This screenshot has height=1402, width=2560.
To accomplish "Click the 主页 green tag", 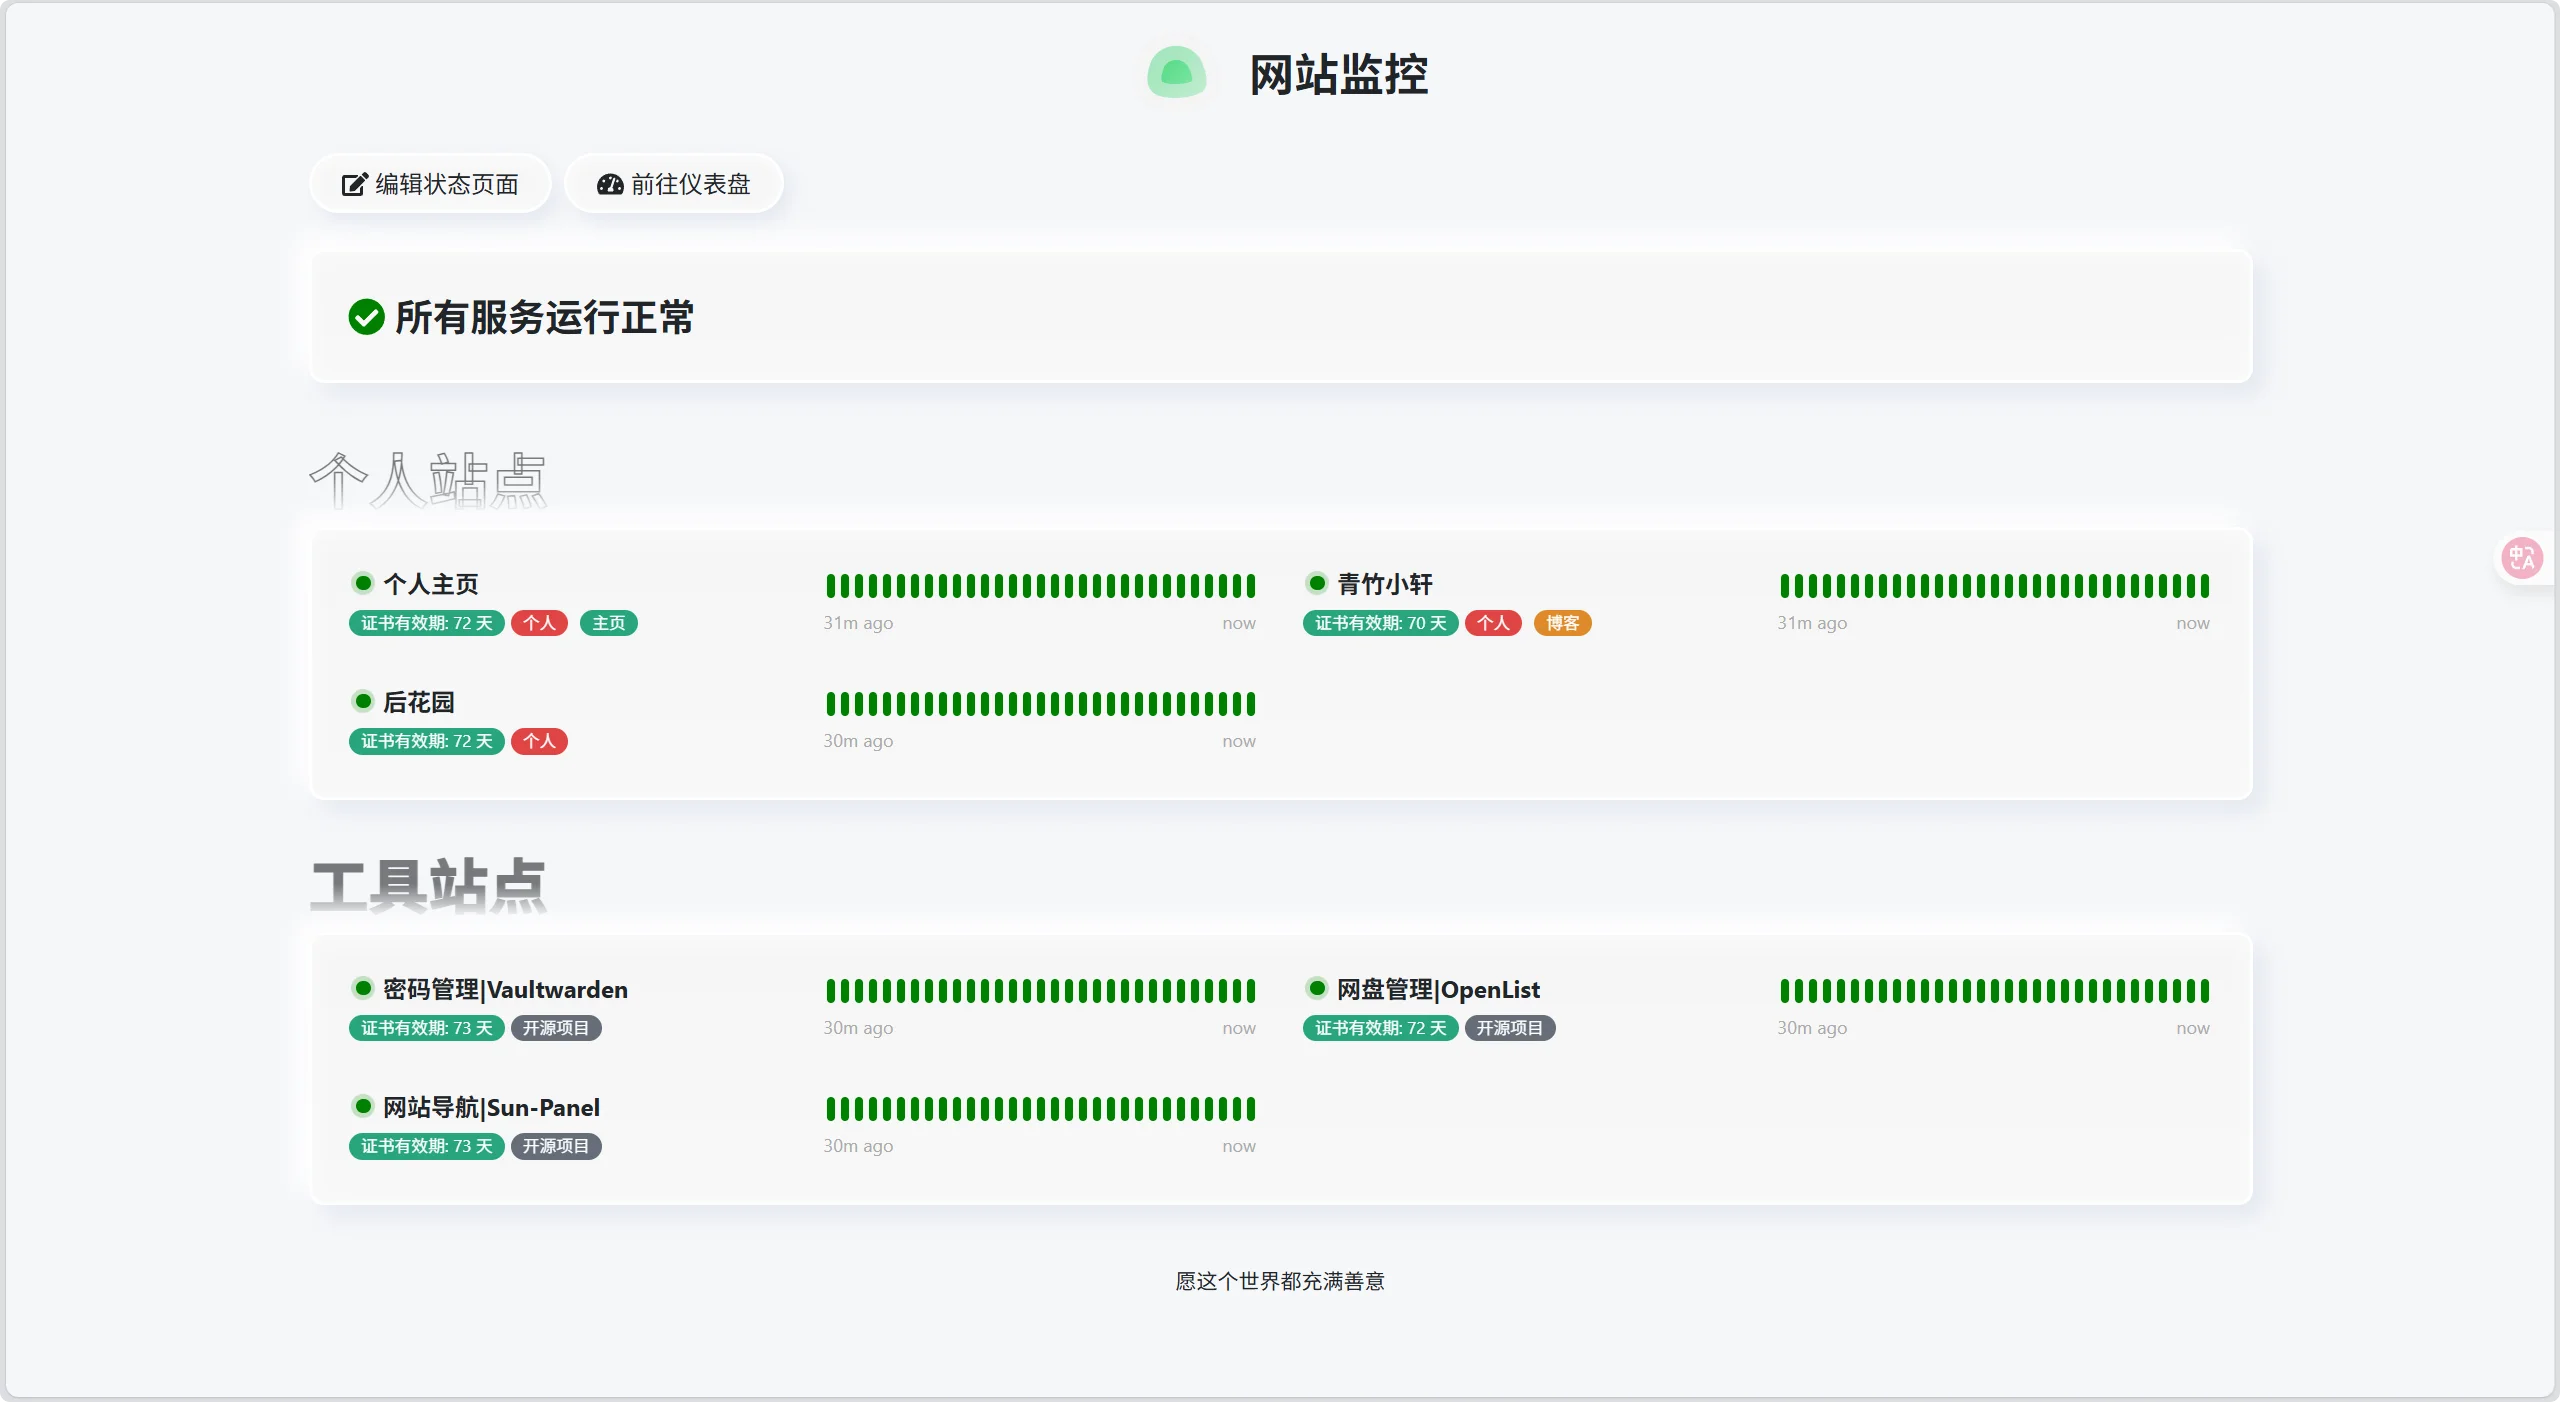I will coord(608,623).
